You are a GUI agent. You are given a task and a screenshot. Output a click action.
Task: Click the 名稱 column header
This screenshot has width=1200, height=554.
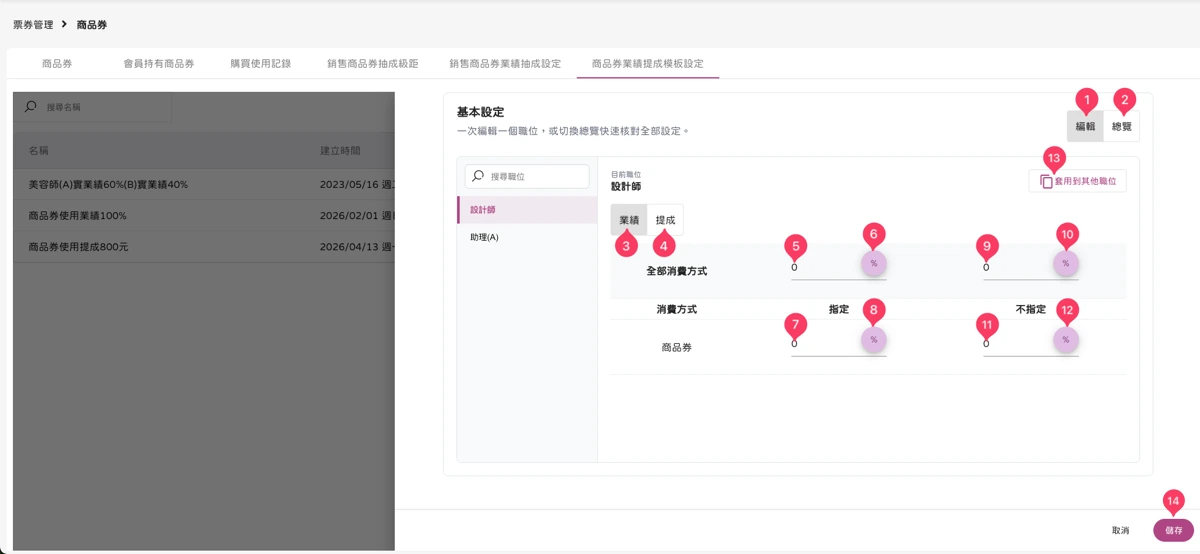point(38,150)
